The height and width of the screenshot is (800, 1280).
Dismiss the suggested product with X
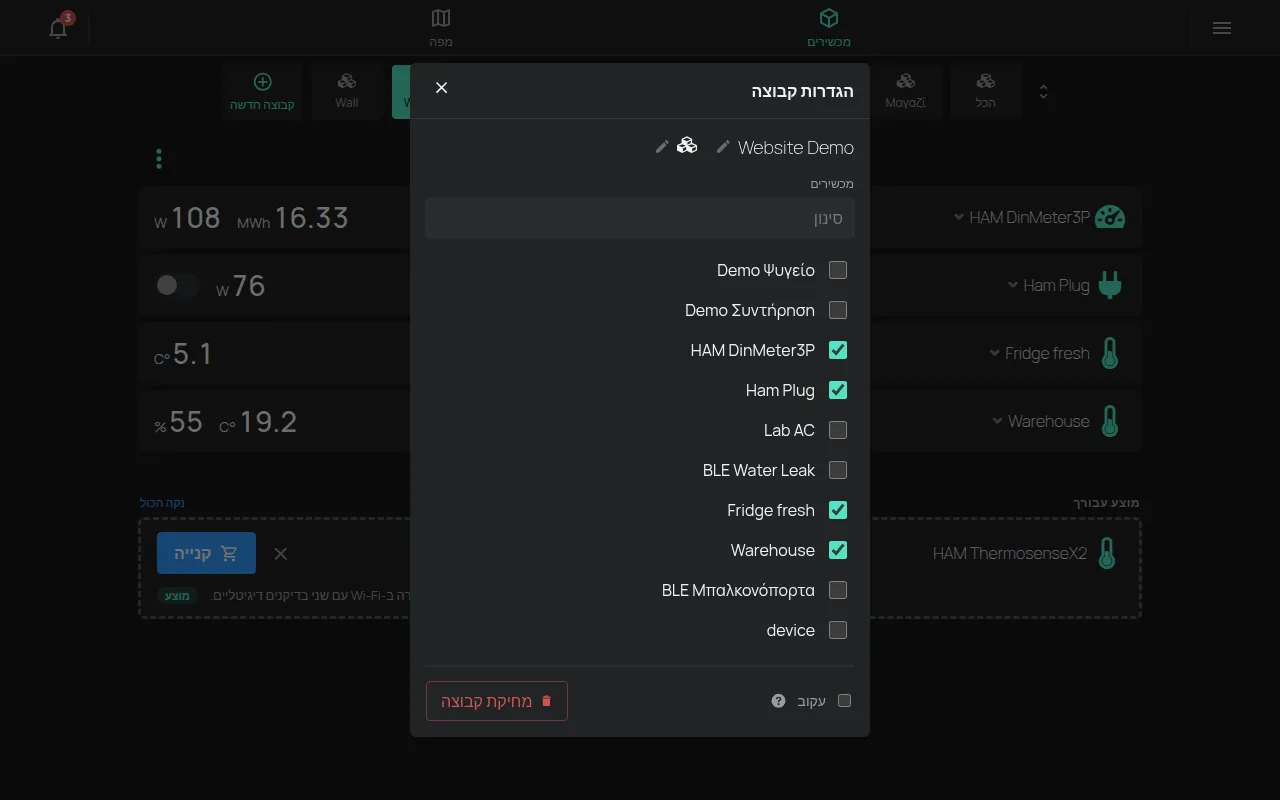tap(281, 554)
